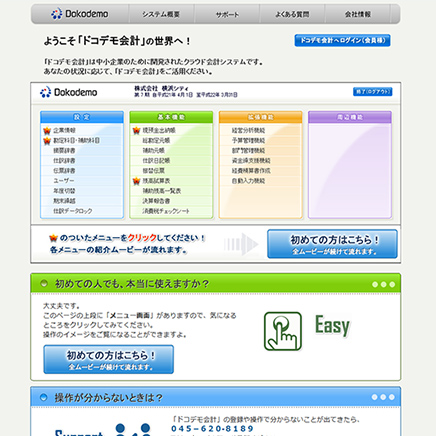Click the blue 終了(ログアウト) button
This screenshot has width=436, height=436.
click(x=373, y=91)
